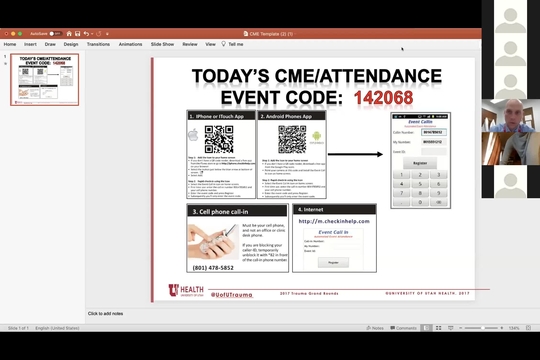Click the zoom in plus button
Image resolution: width=540 pixels, height=360 pixels.
tap(502, 328)
